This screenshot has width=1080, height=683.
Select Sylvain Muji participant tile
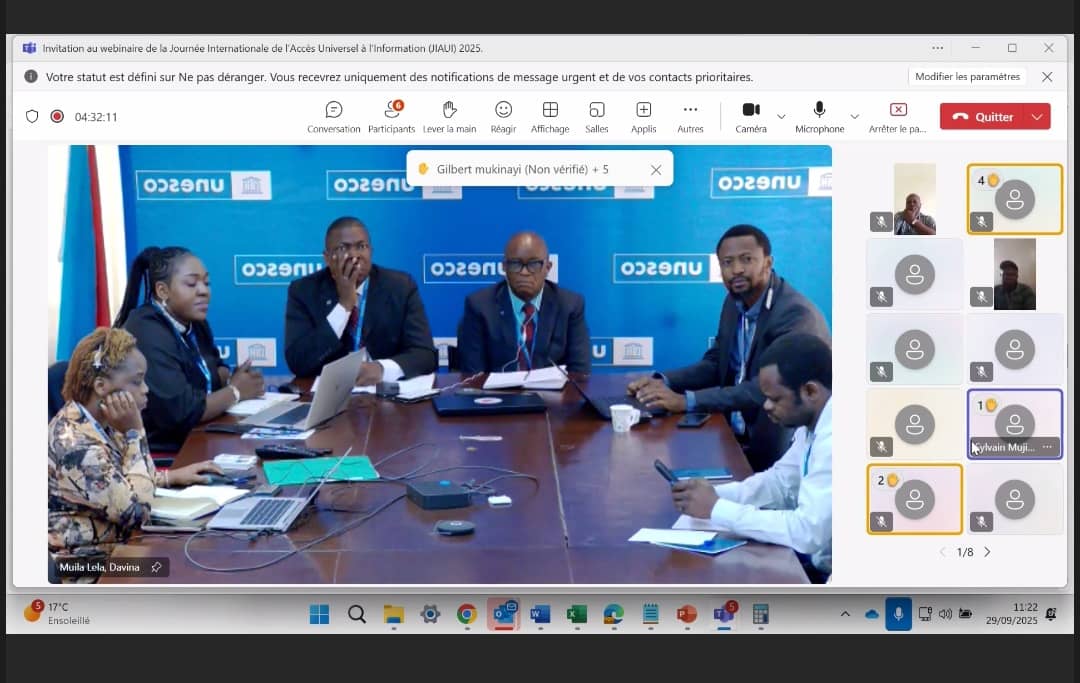click(1014, 424)
